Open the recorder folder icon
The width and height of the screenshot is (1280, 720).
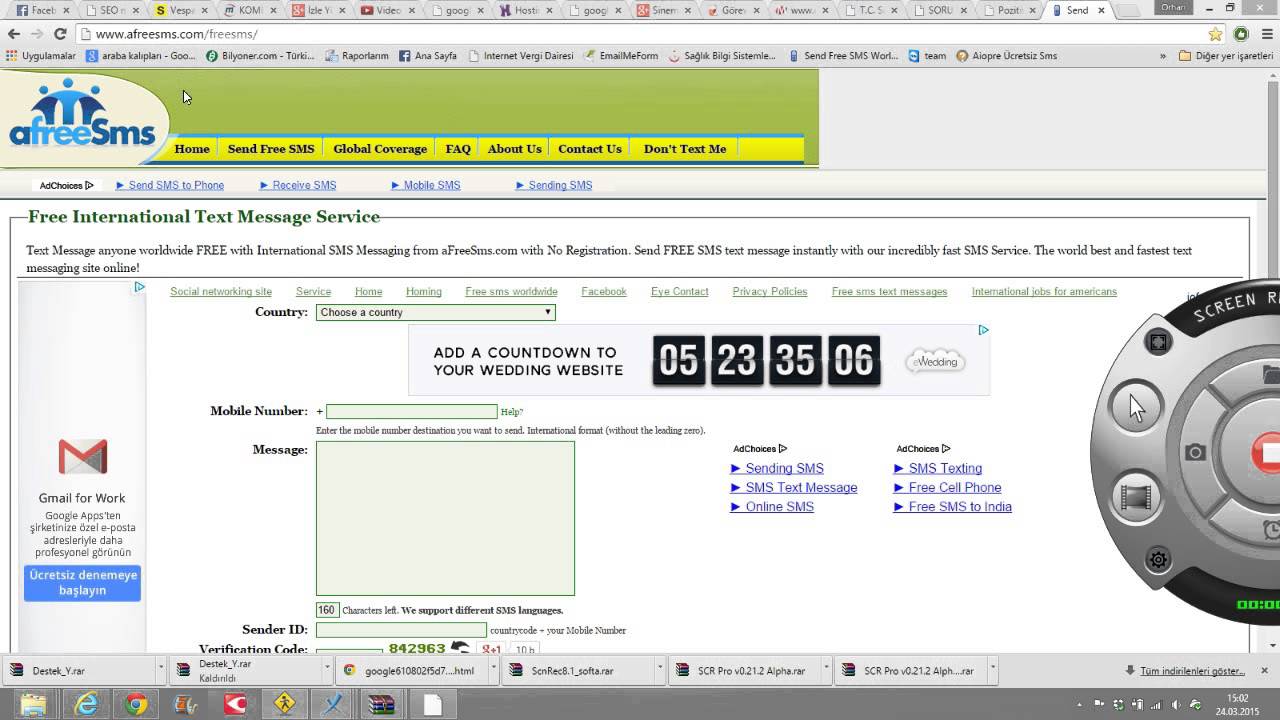coord(1272,375)
